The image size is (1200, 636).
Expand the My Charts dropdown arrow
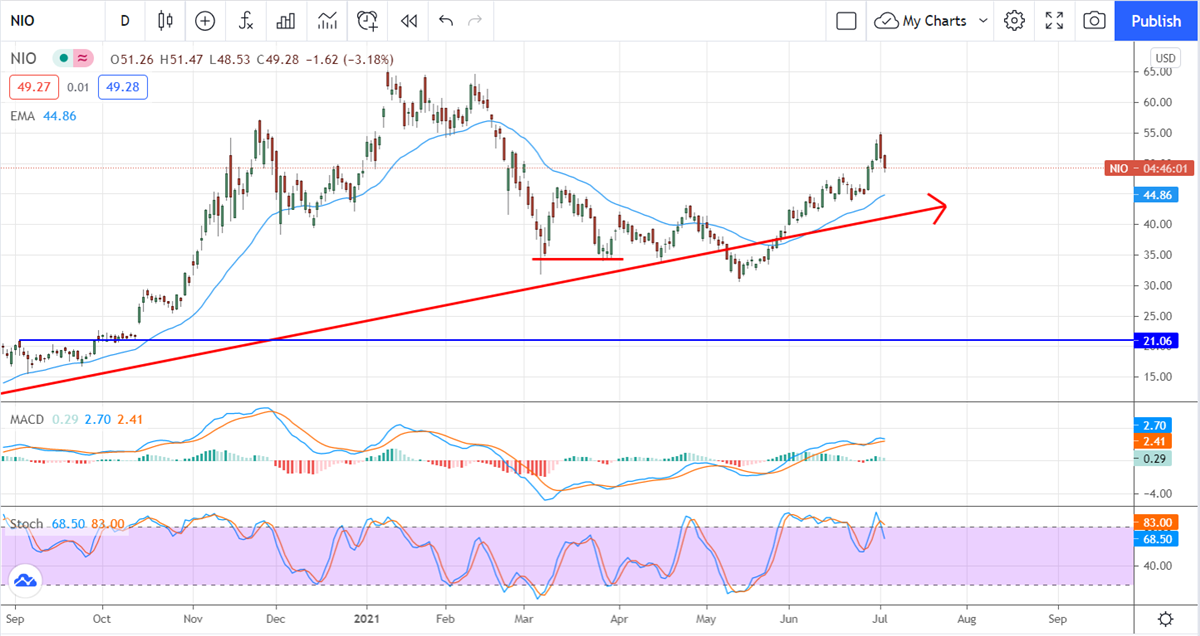[983, 20]
